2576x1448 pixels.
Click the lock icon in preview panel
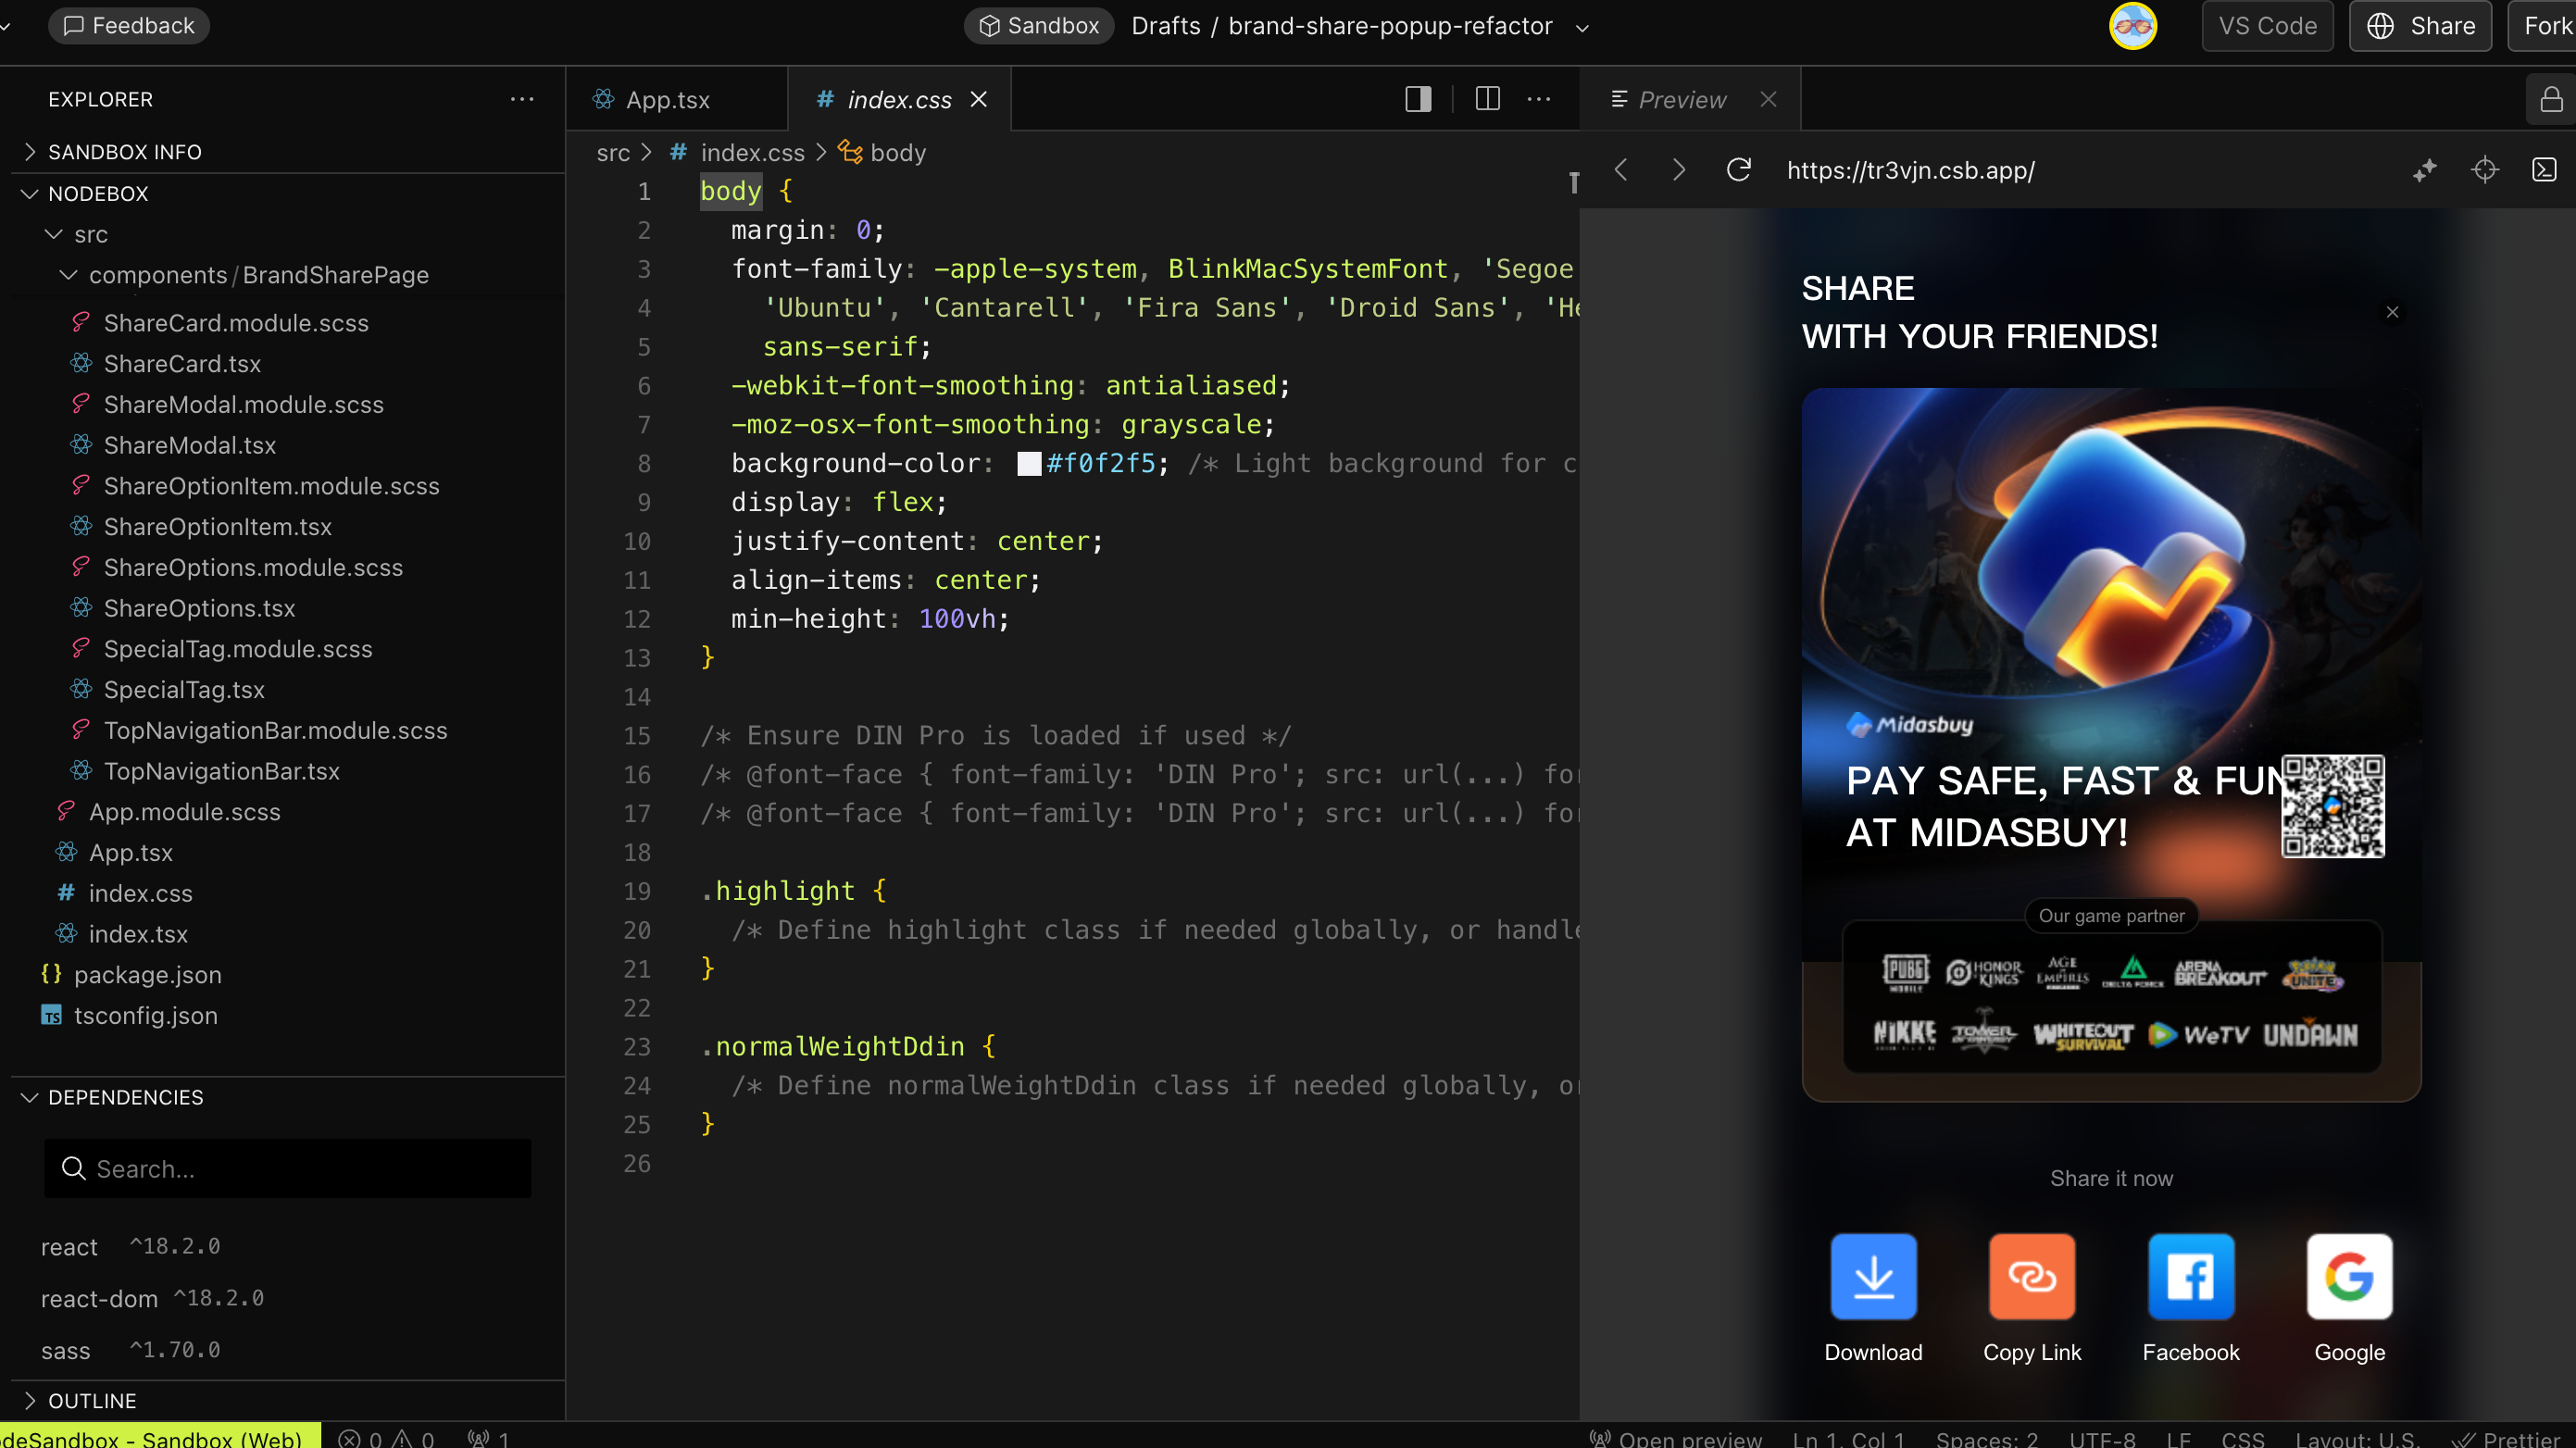click(x=2551, y=99)
